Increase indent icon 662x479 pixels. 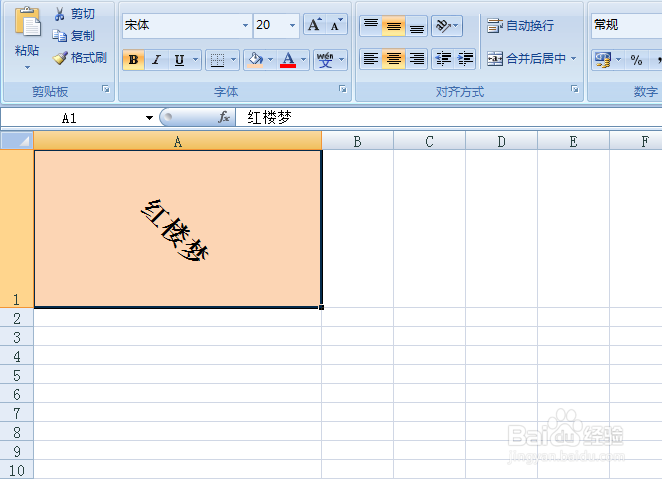466,59
